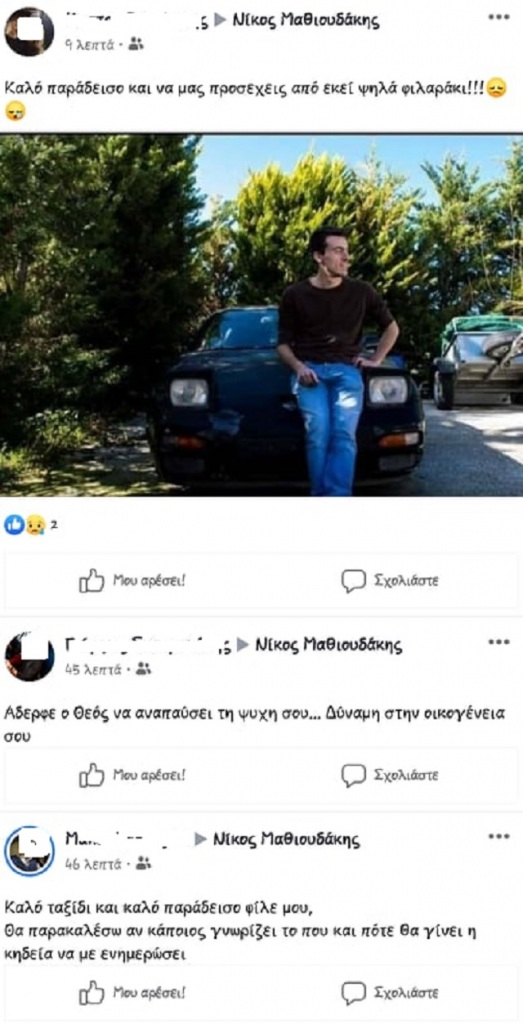
Task: Open the options menu on the 45 λεπτά post
Action: coord(498,642)
